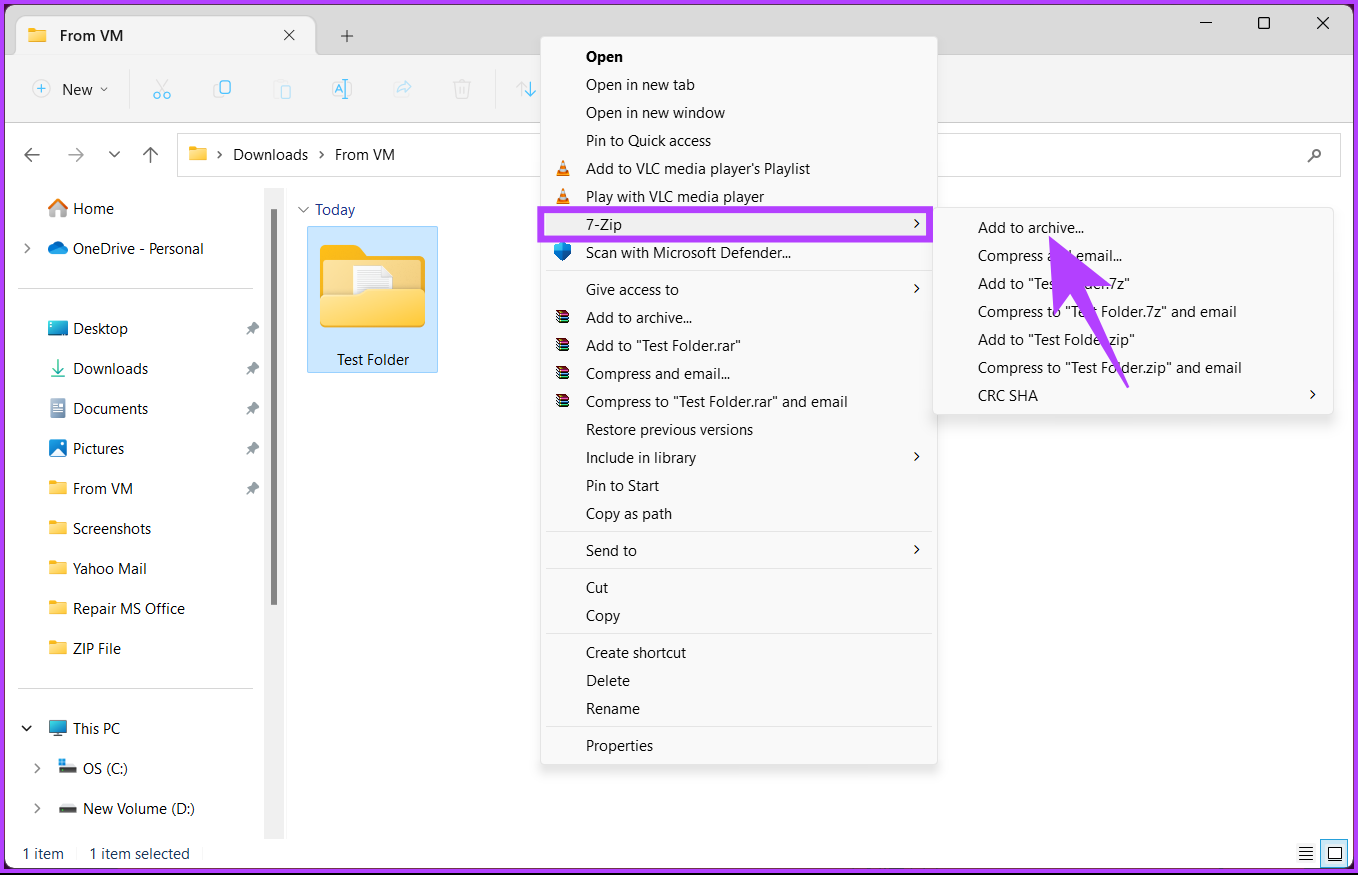Open the Give access to submenu
1358x875 pixels.
pos(739,290)
